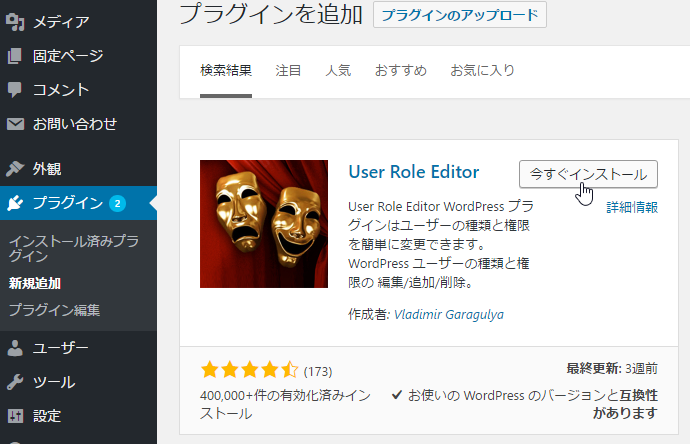Image resolution: width=690 pixels, height=444 pixels.
Task: Open the お気に入り tab
Action: pyautogui.click(x=482, y=71)
